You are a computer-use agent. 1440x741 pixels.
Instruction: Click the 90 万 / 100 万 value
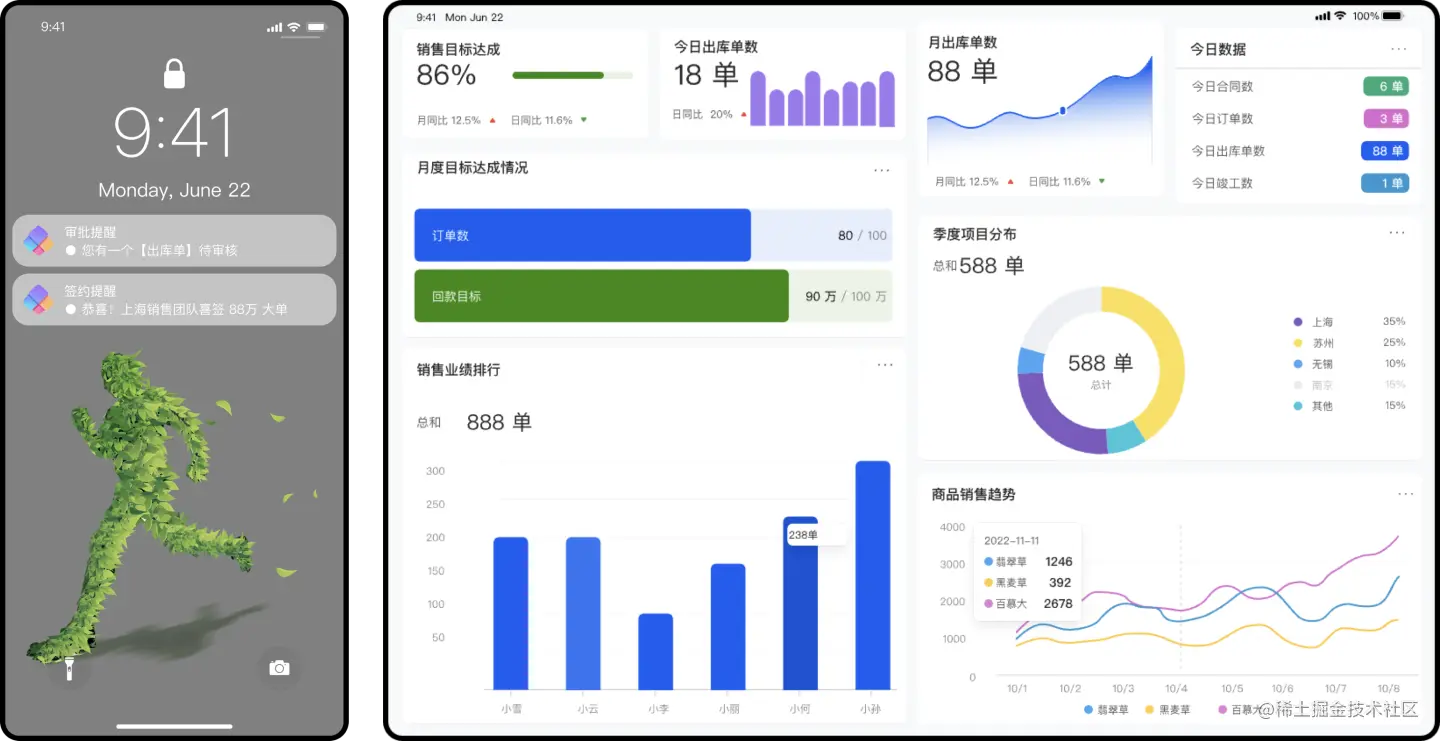pyautogui.click(x=845, y=297)
